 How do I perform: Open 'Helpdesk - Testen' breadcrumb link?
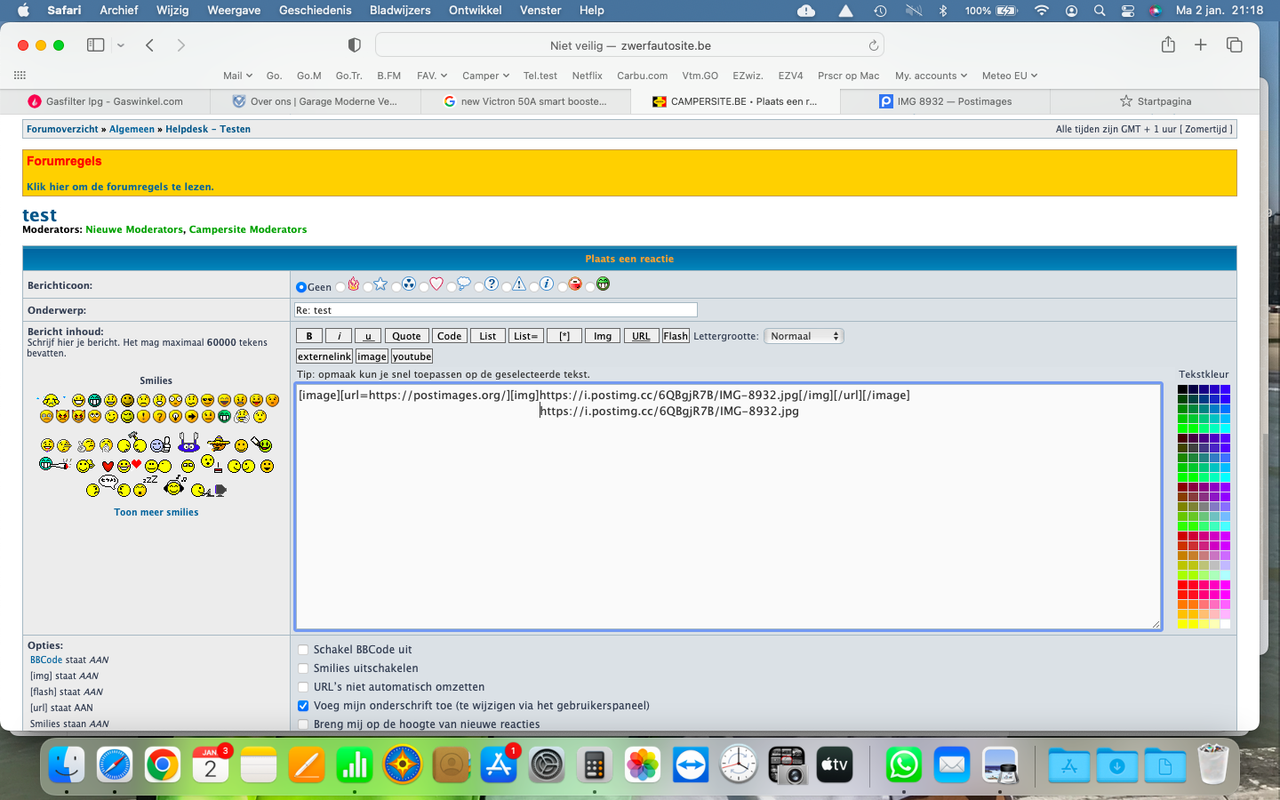(208, 129)
